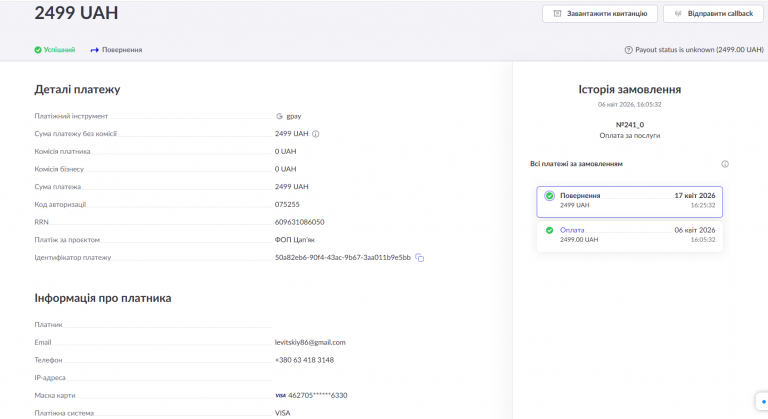
Task: Select the Повернення 17 квіт 2026 card
Action: [x=629, y=201]
